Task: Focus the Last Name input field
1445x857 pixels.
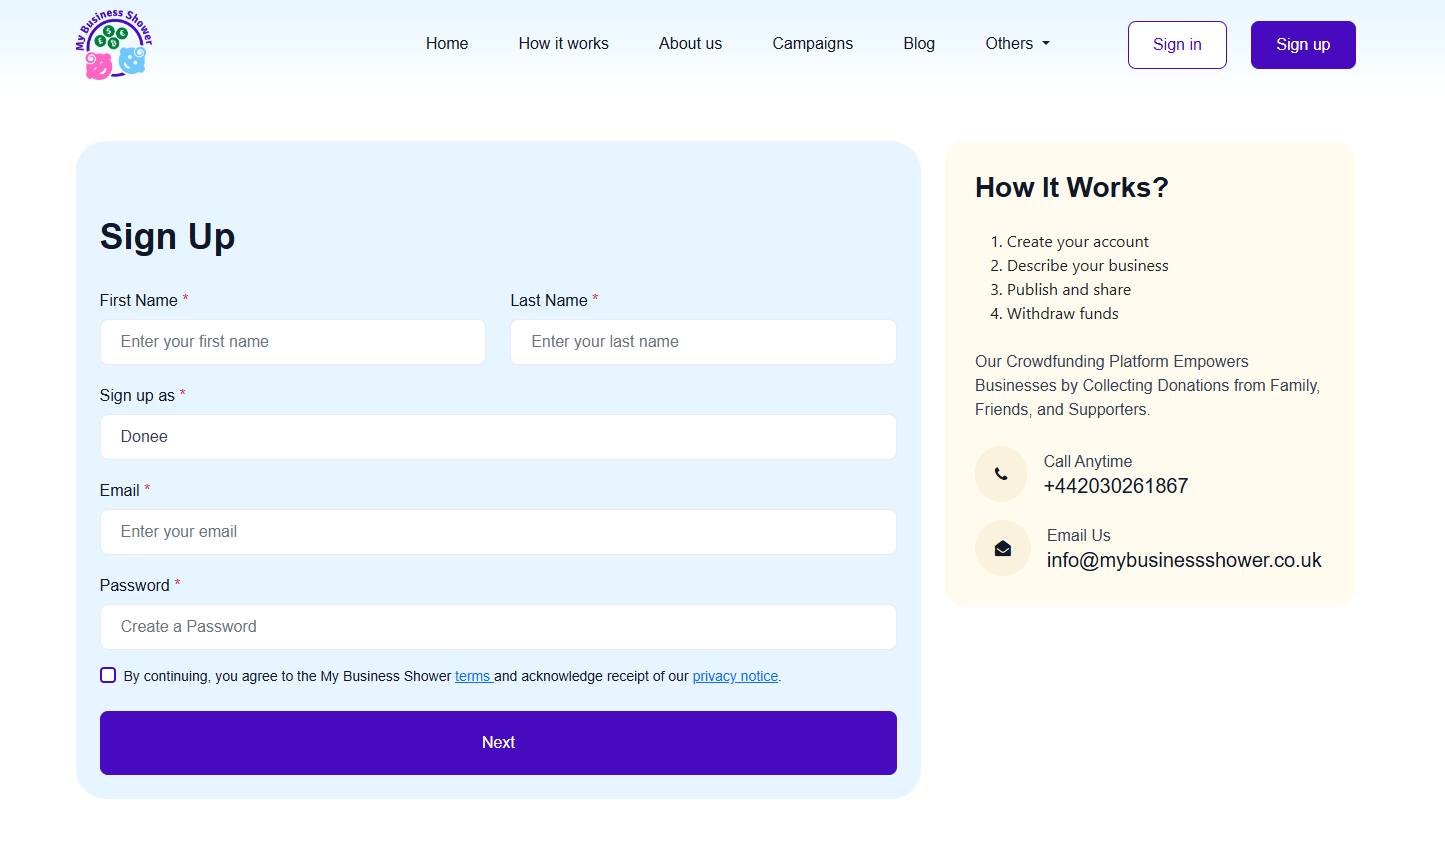Action: point(703,342)
